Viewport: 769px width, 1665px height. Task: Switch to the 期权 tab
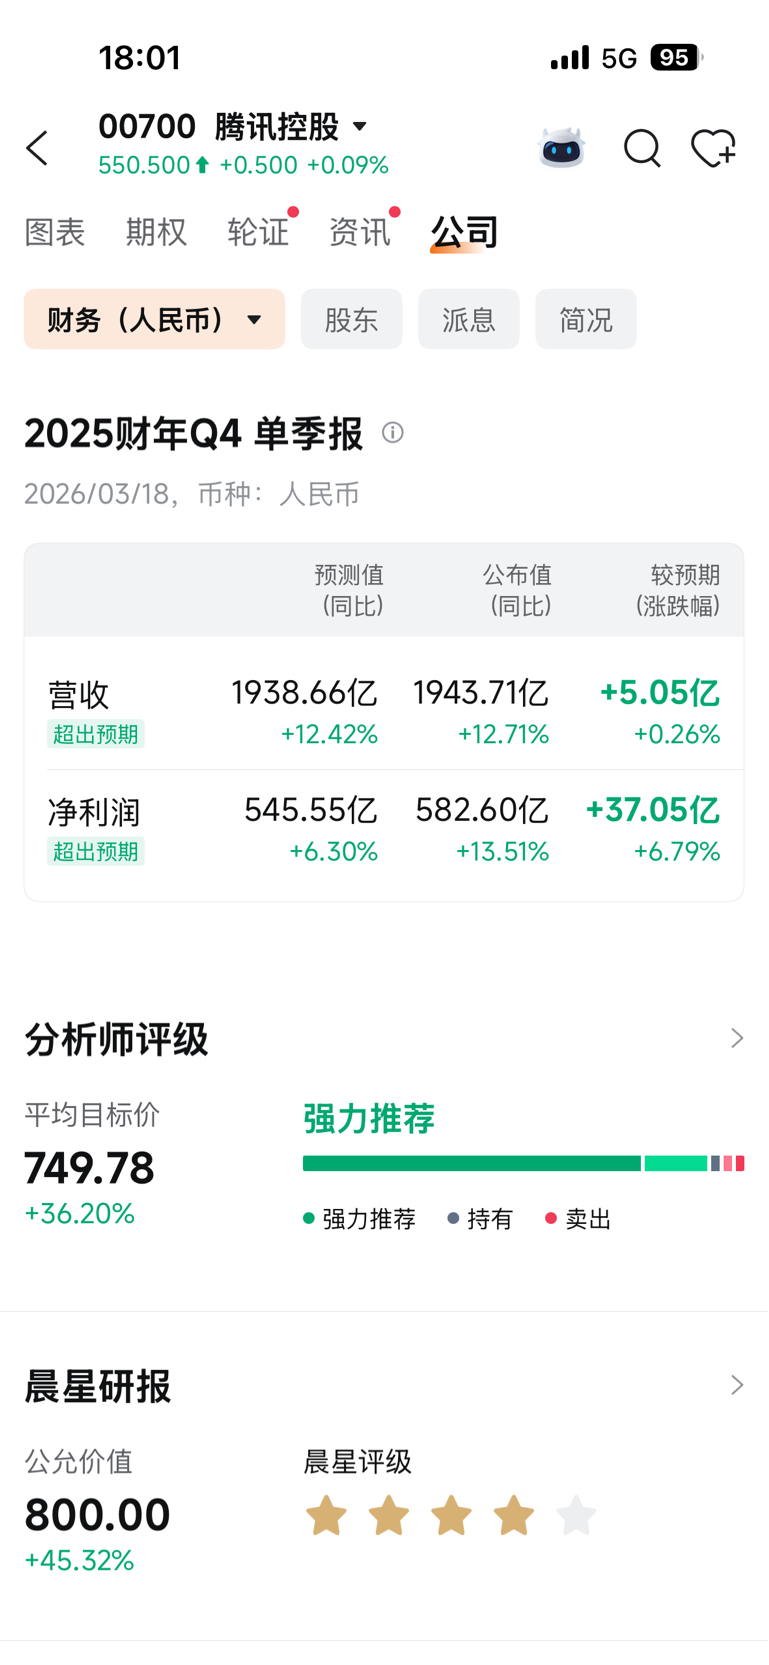click(156, 232)
